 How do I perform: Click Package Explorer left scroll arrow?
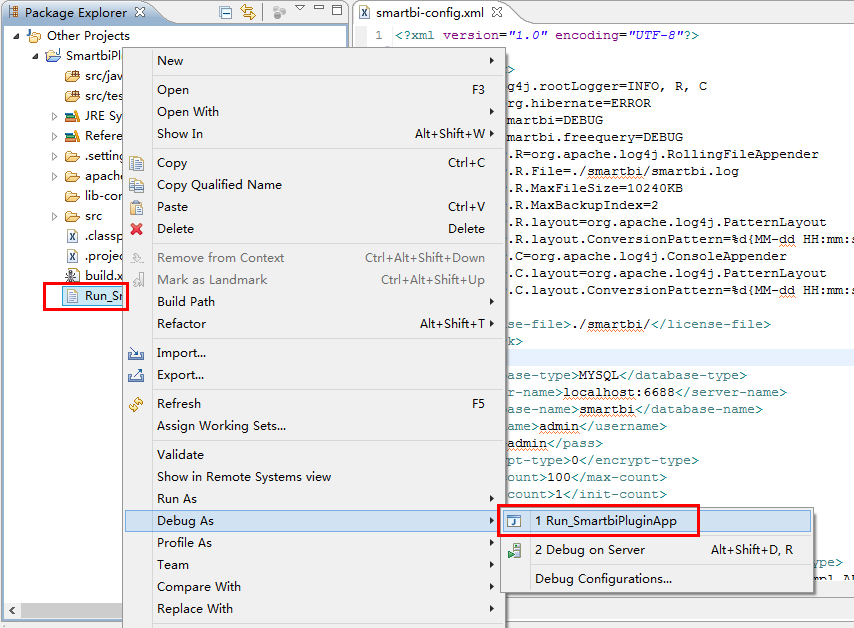coord(12,611)
